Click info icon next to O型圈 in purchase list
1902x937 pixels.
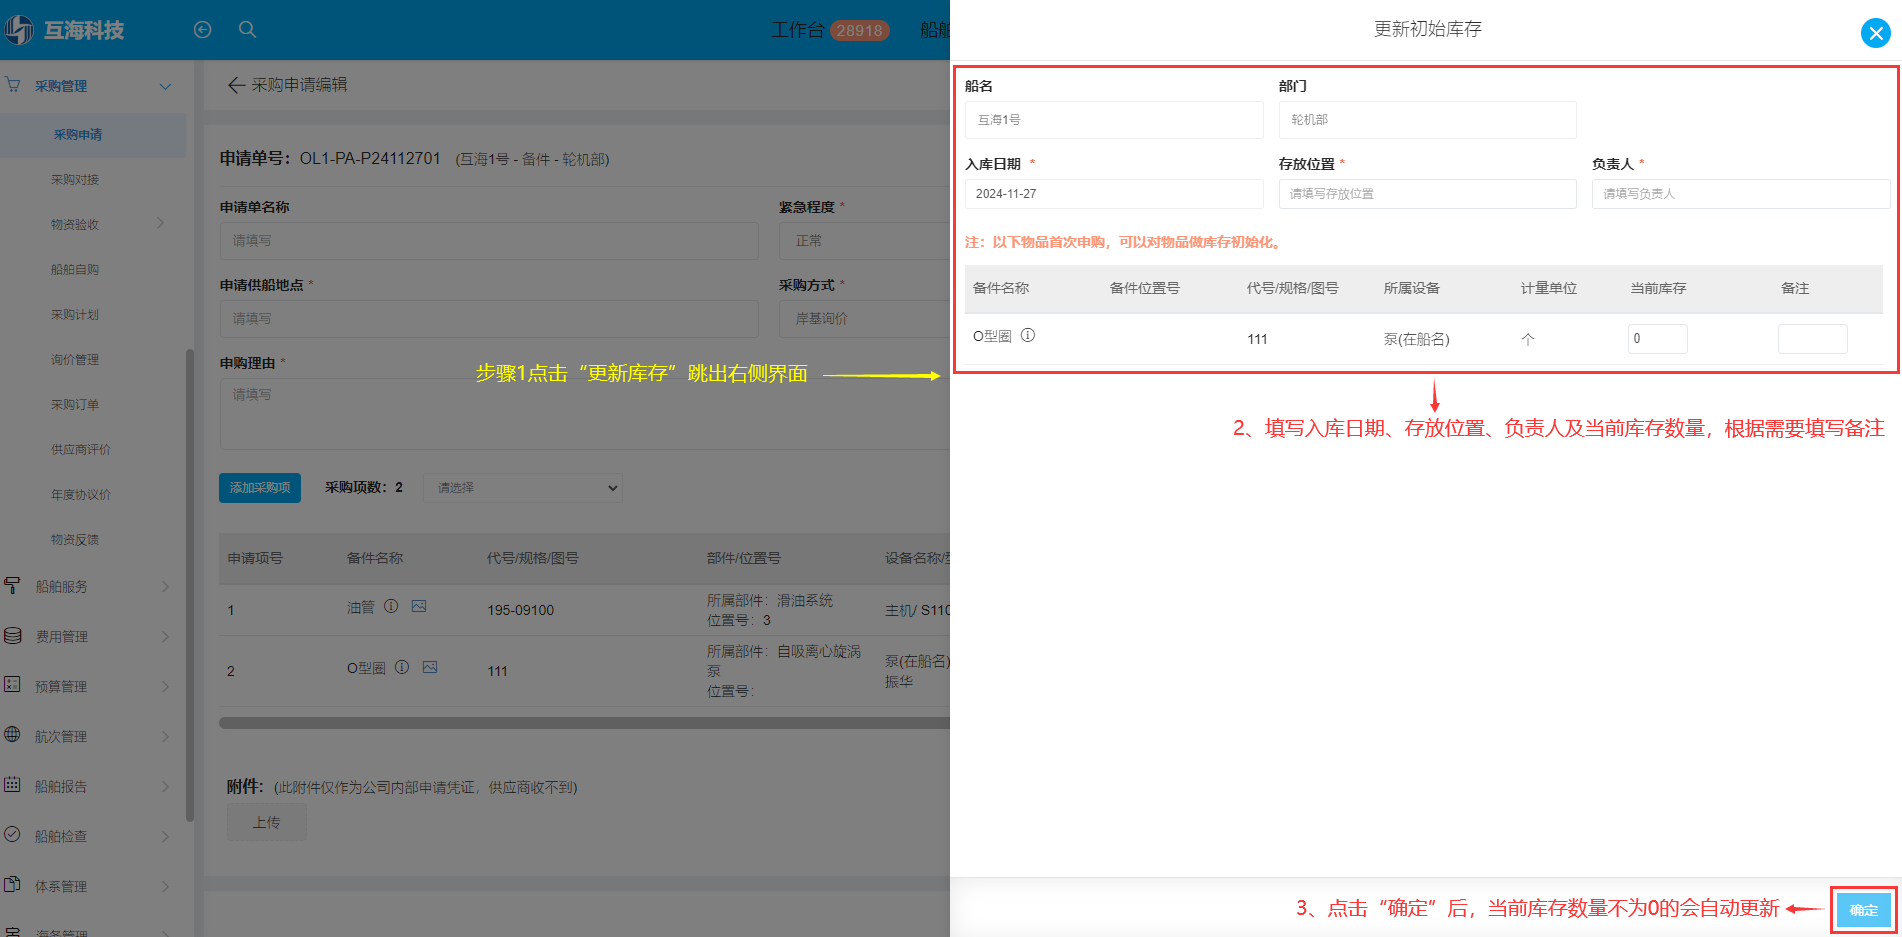click(402, 667)
